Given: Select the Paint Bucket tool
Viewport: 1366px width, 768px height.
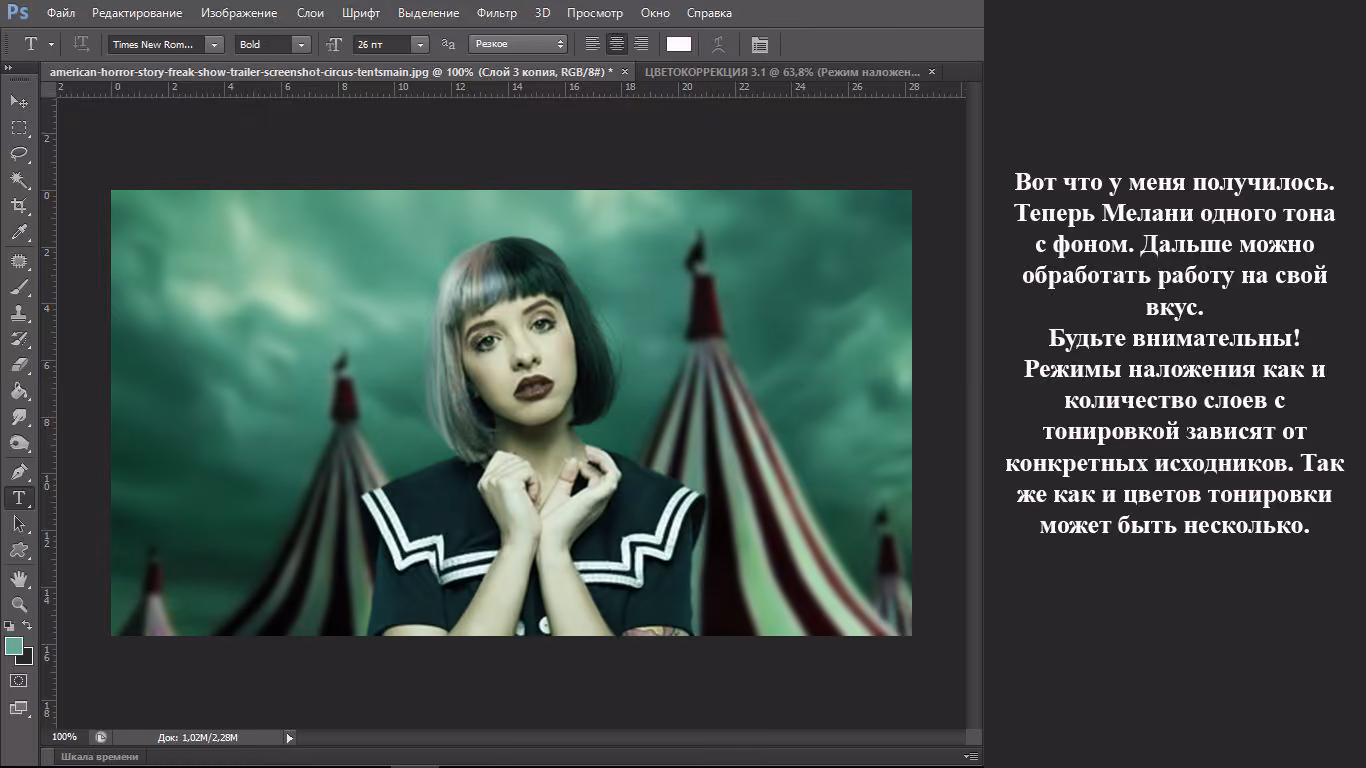Looking at the screenshot, I should tap(18, 391).
